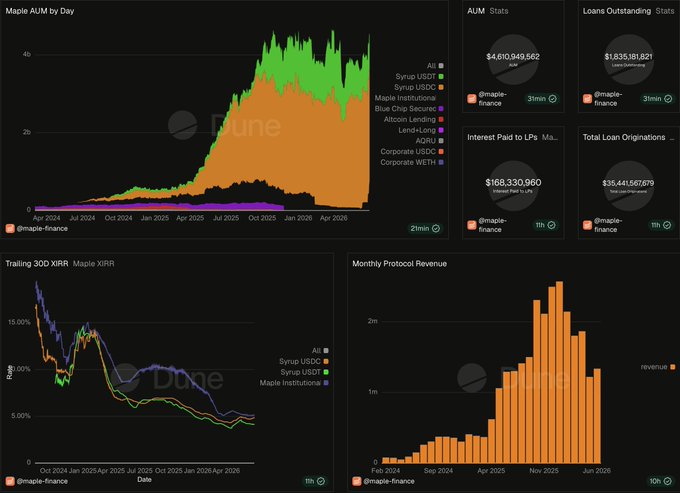Click the tallest bar in Monthly Protocol Revenue
680x493 pixels.
tap(559, 372)
